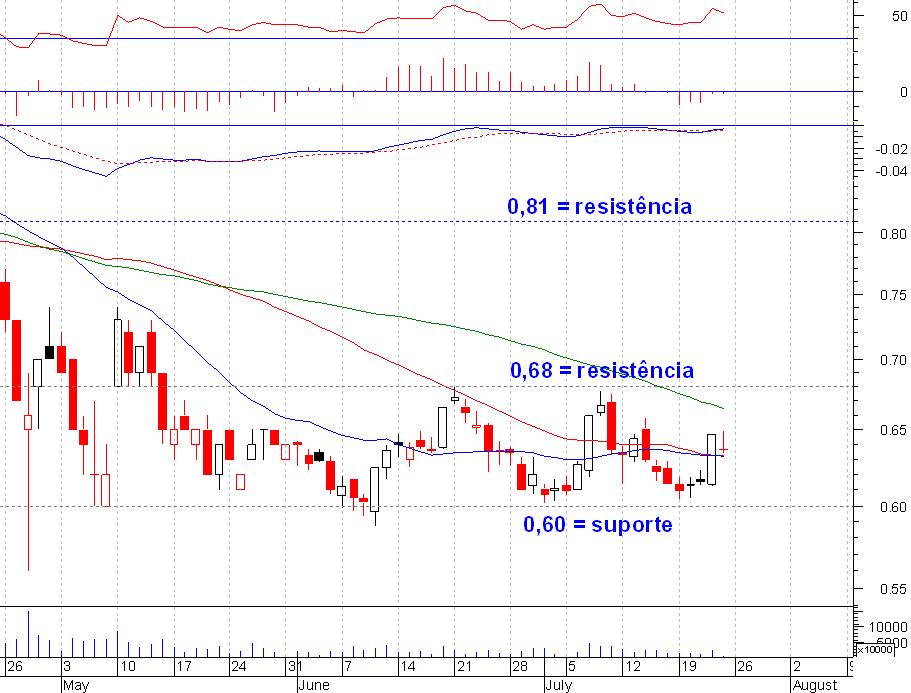Screen dimensions: 911x693
Task: Click the date label 14 in June
Action: [x=407, y=666]
